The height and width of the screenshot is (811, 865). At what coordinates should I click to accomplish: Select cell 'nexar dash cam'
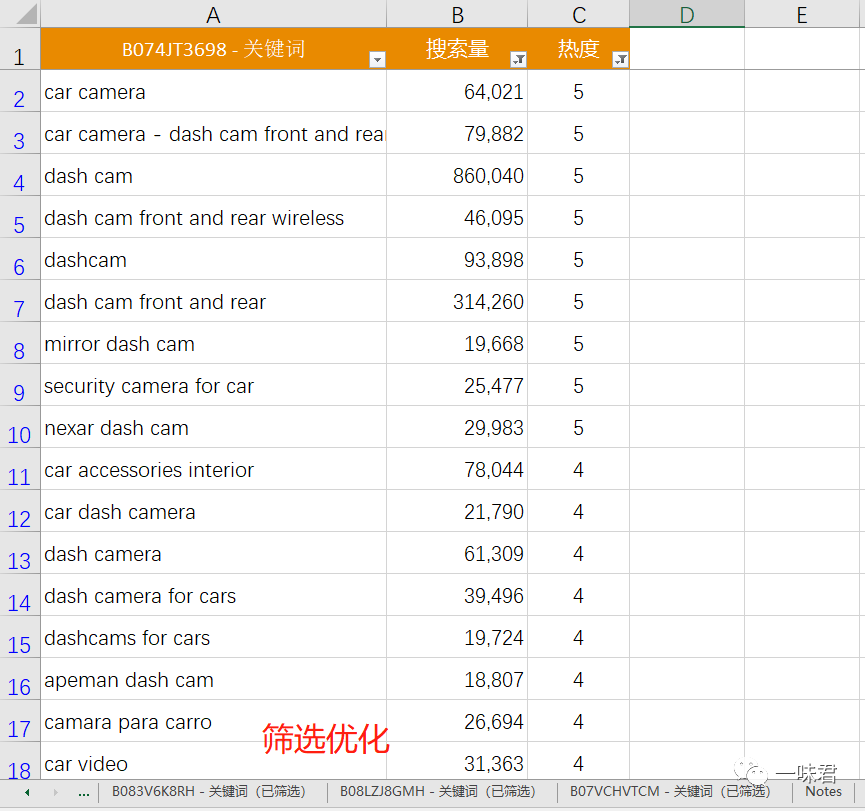click(x=213, y=427)
